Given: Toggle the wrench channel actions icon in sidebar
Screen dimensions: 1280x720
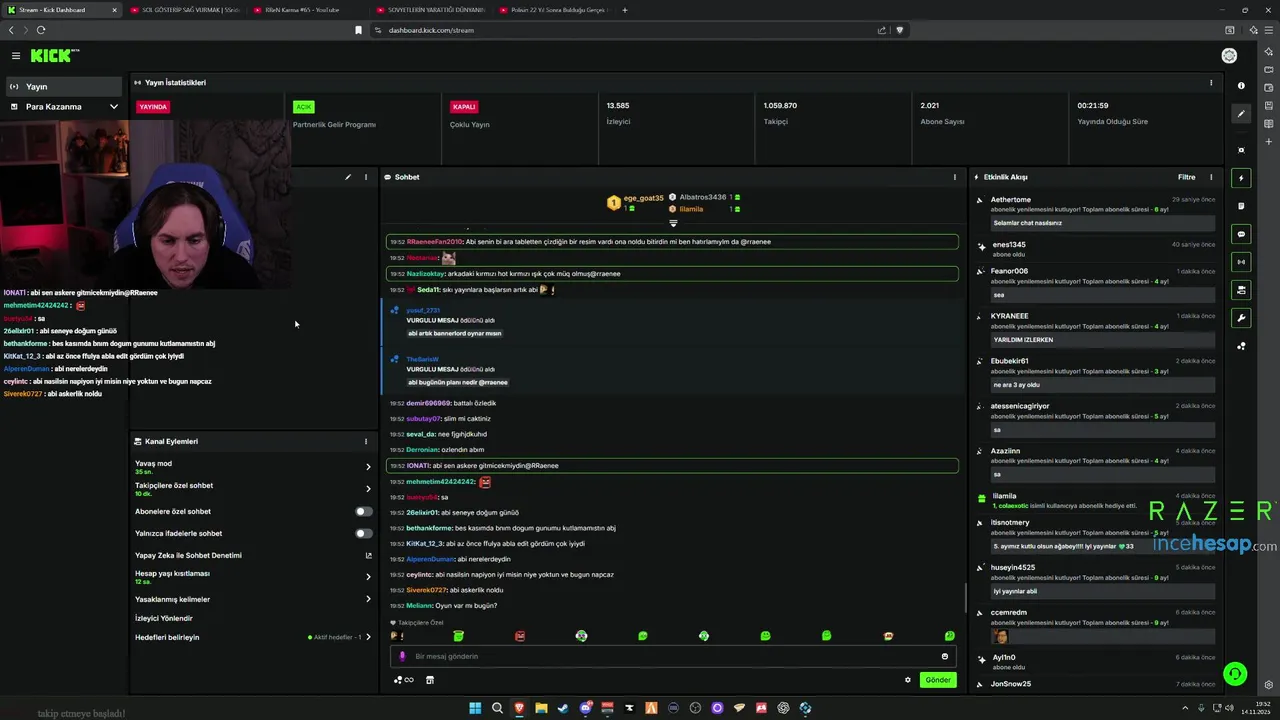Looking at the screenshot, I should [1241, 318].
